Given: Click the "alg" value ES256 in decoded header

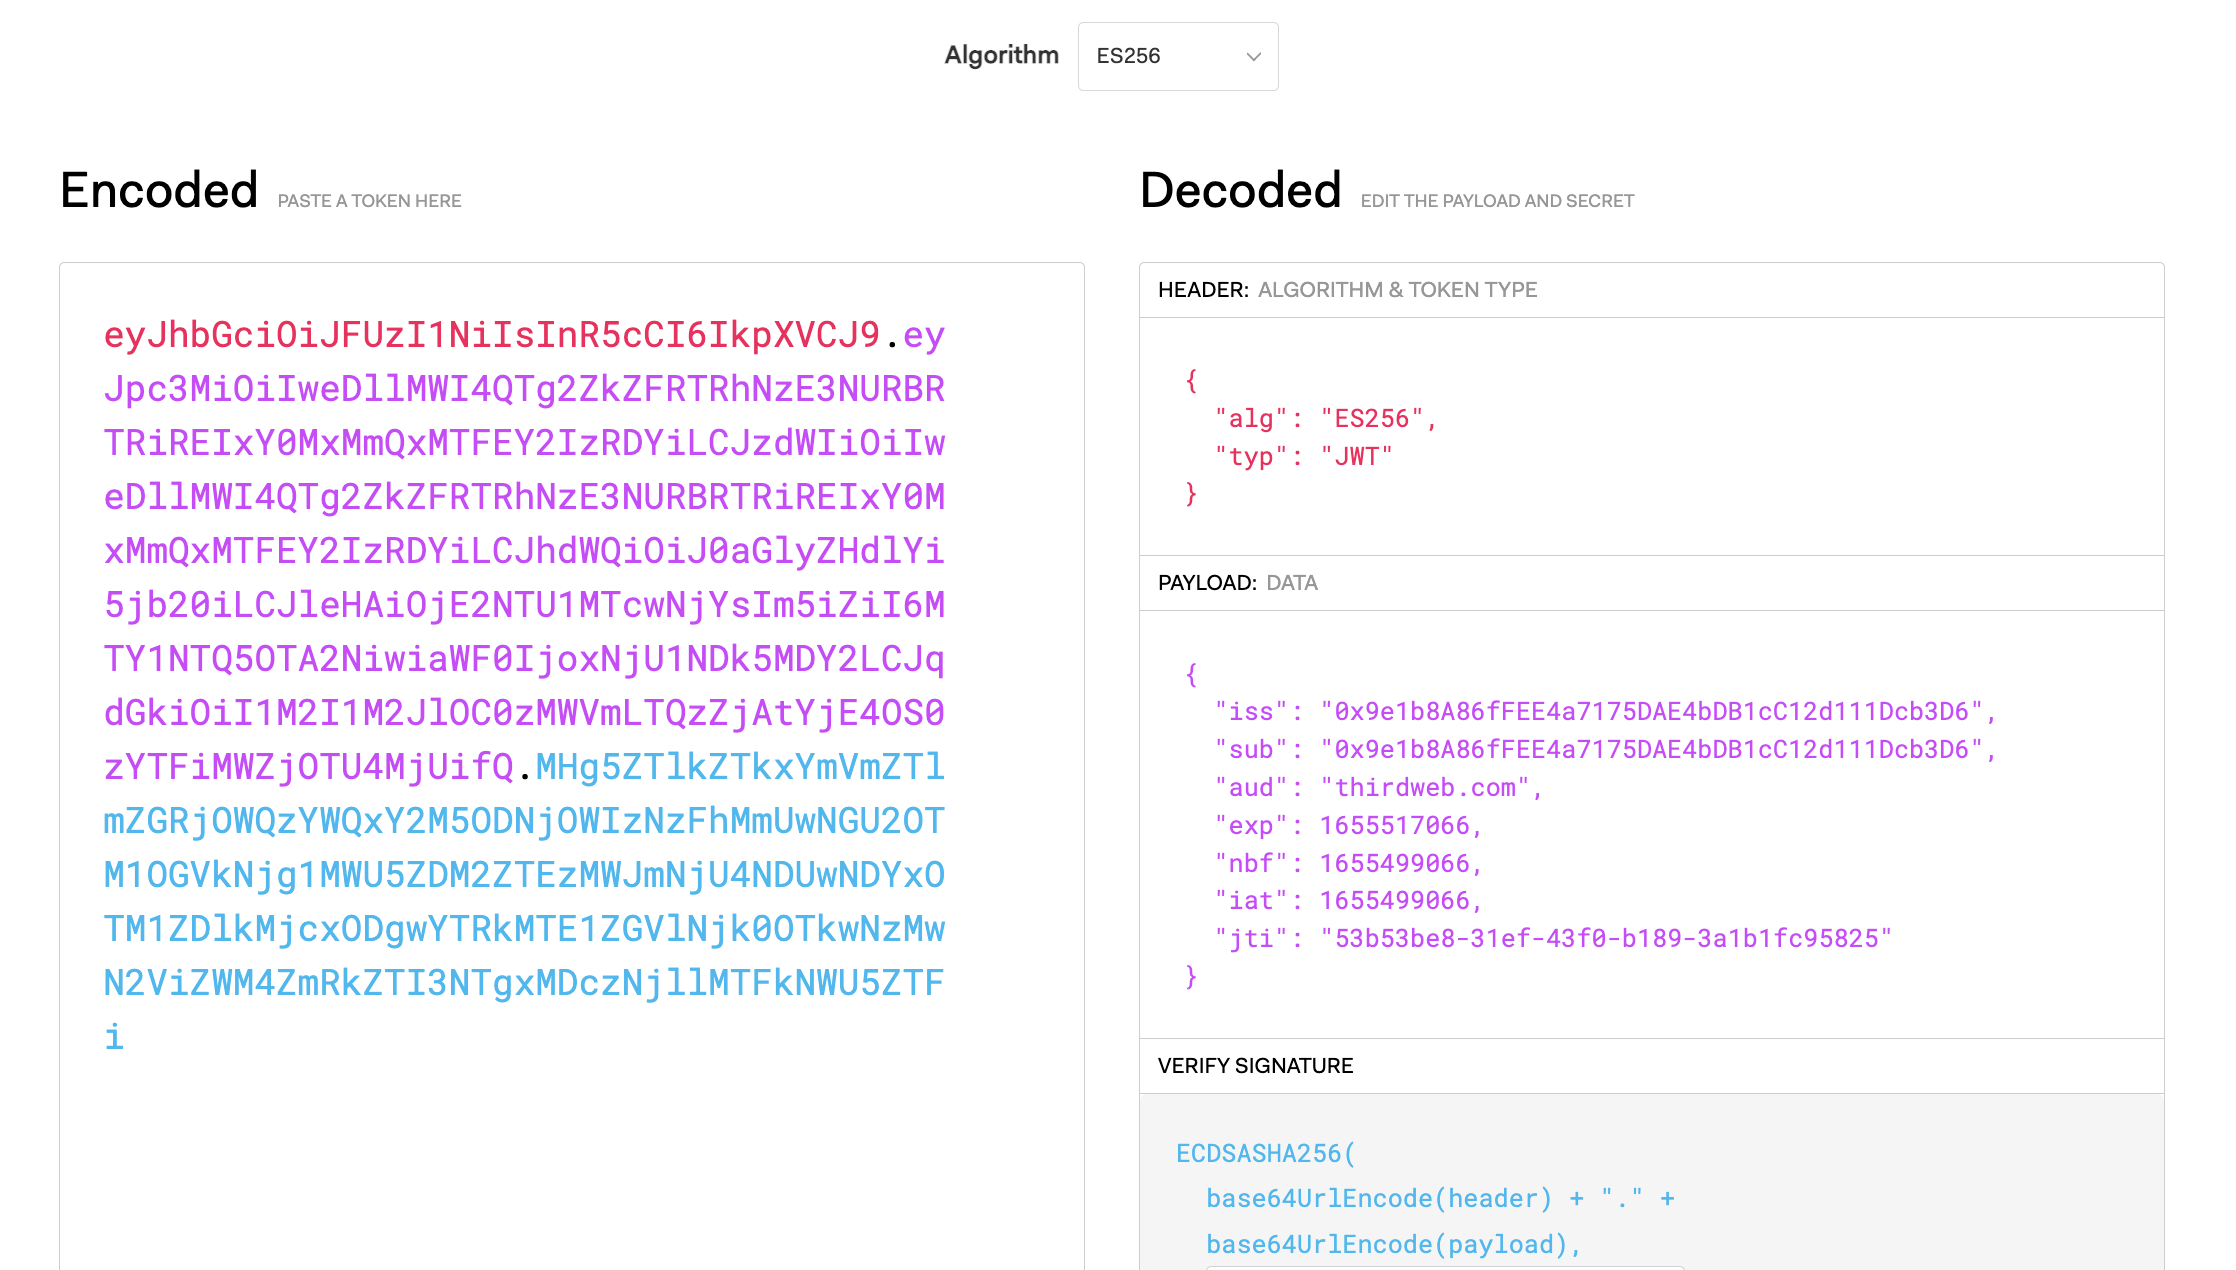Looking at the screenshot, I should click(x=1377, y=419).
